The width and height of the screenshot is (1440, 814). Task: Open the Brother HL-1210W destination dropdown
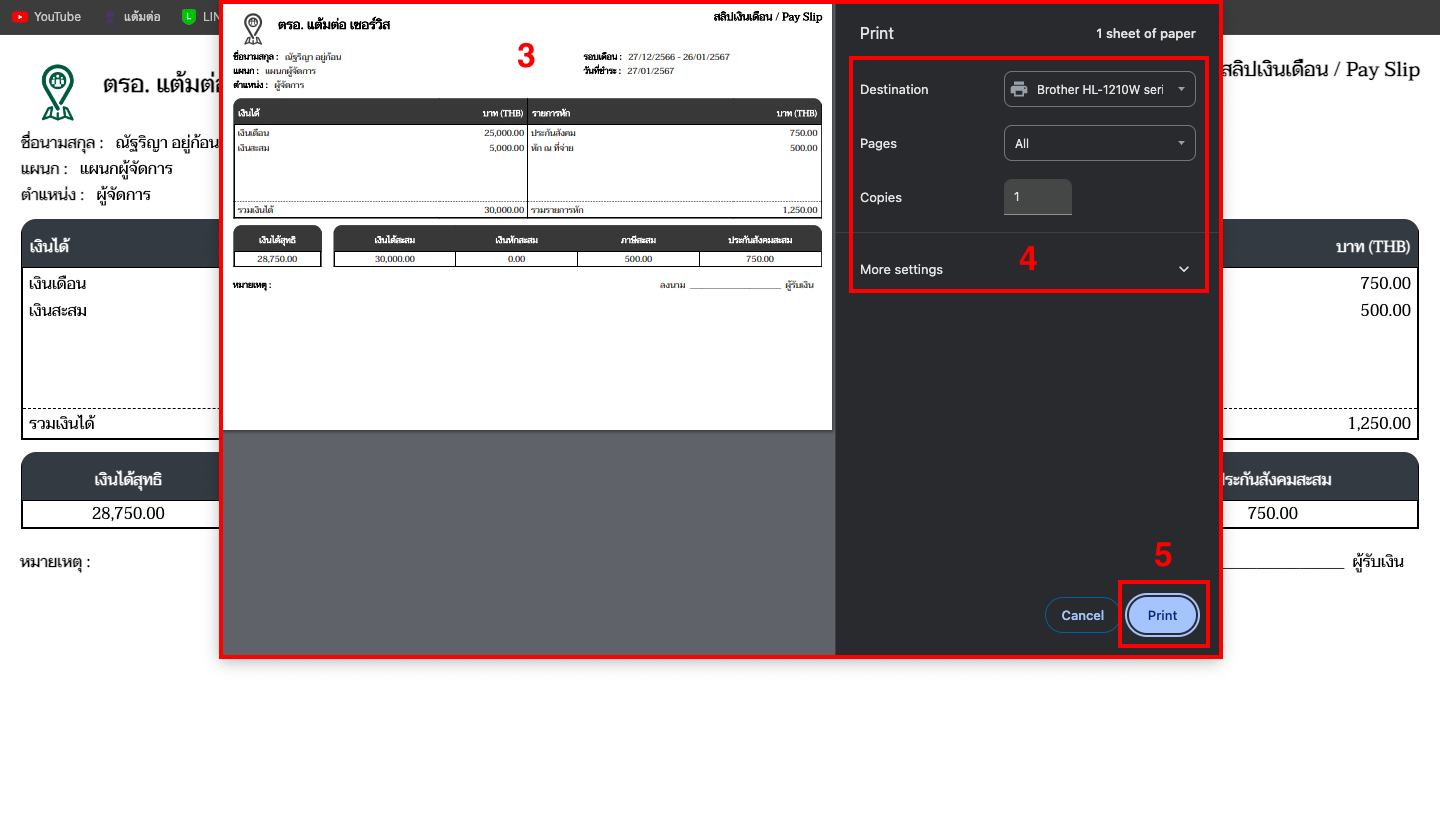(1099, 89)
